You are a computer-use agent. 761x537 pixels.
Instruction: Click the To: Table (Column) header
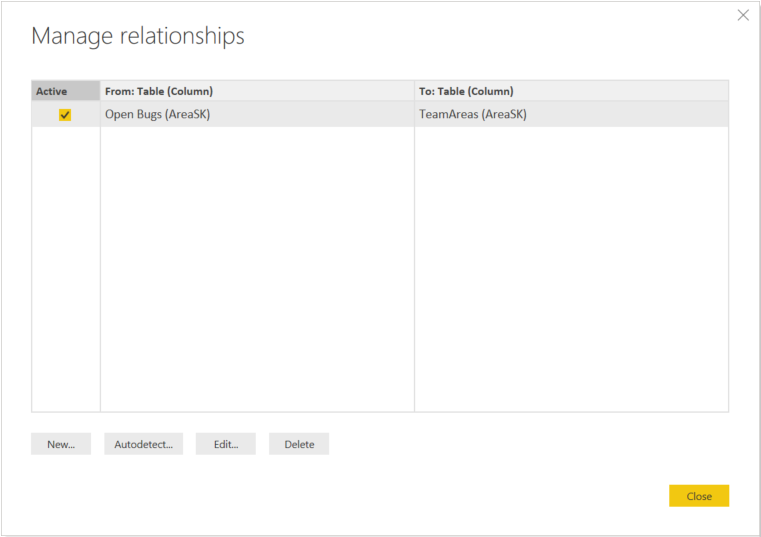pyautogui.click(x=571, y=91)
